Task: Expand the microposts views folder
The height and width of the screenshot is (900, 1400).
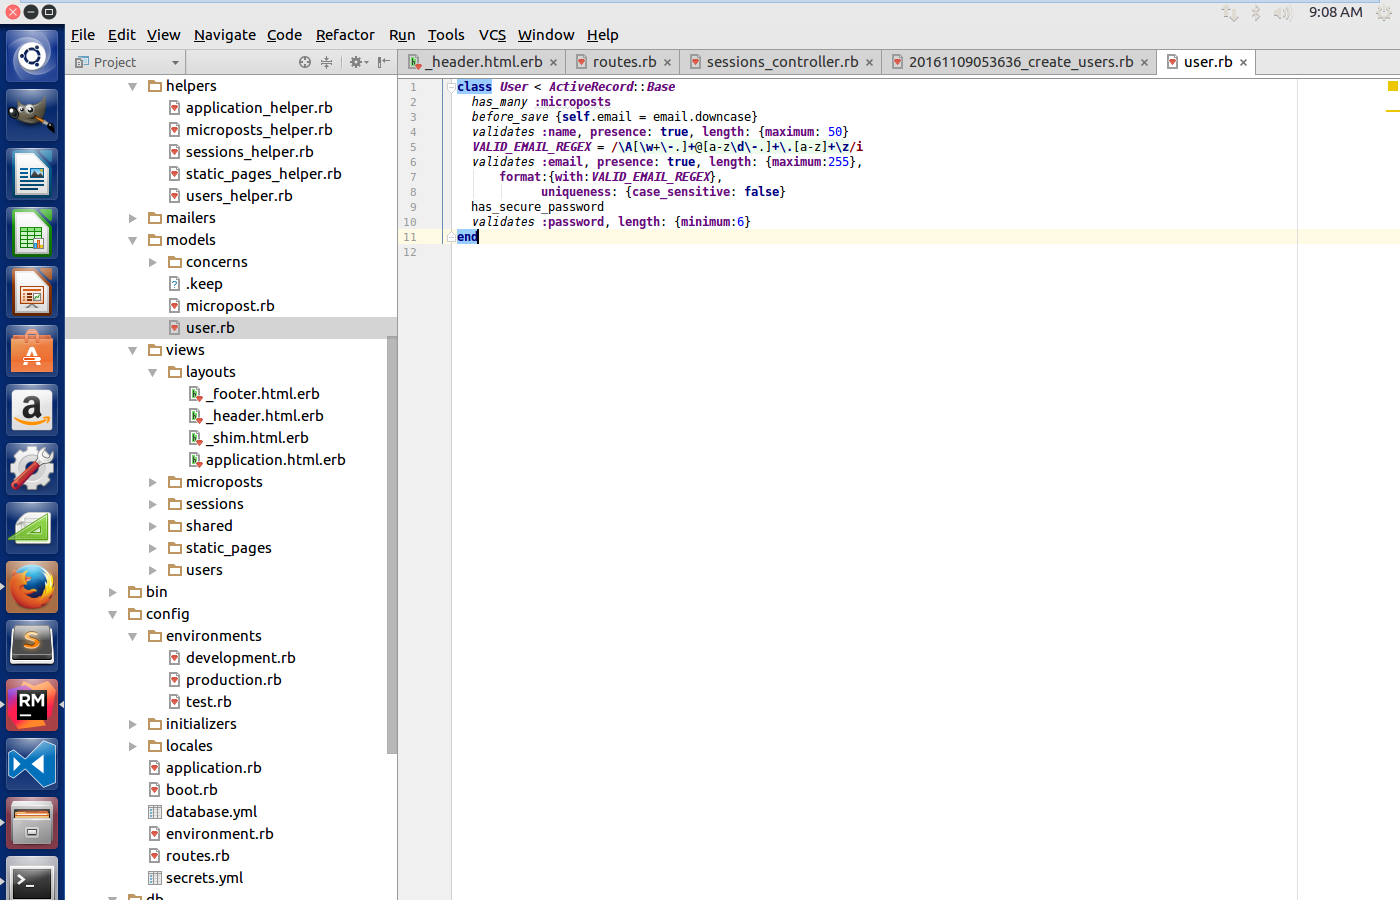Action: pos(152,482)
